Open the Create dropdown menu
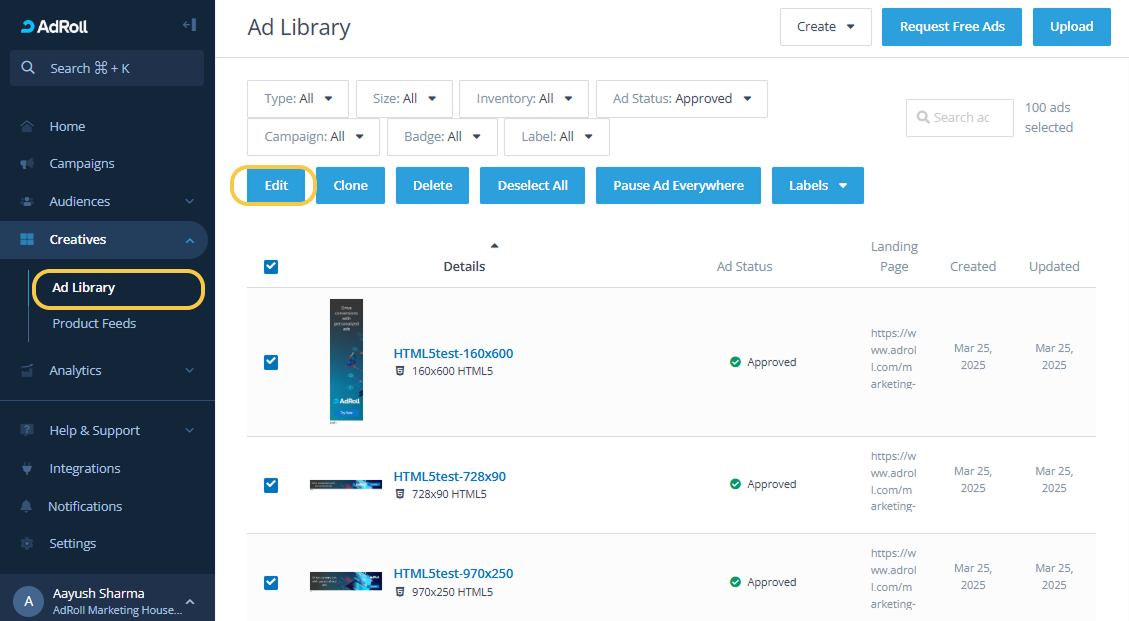This screenshot has width=1129, height=621. [825, 27]
